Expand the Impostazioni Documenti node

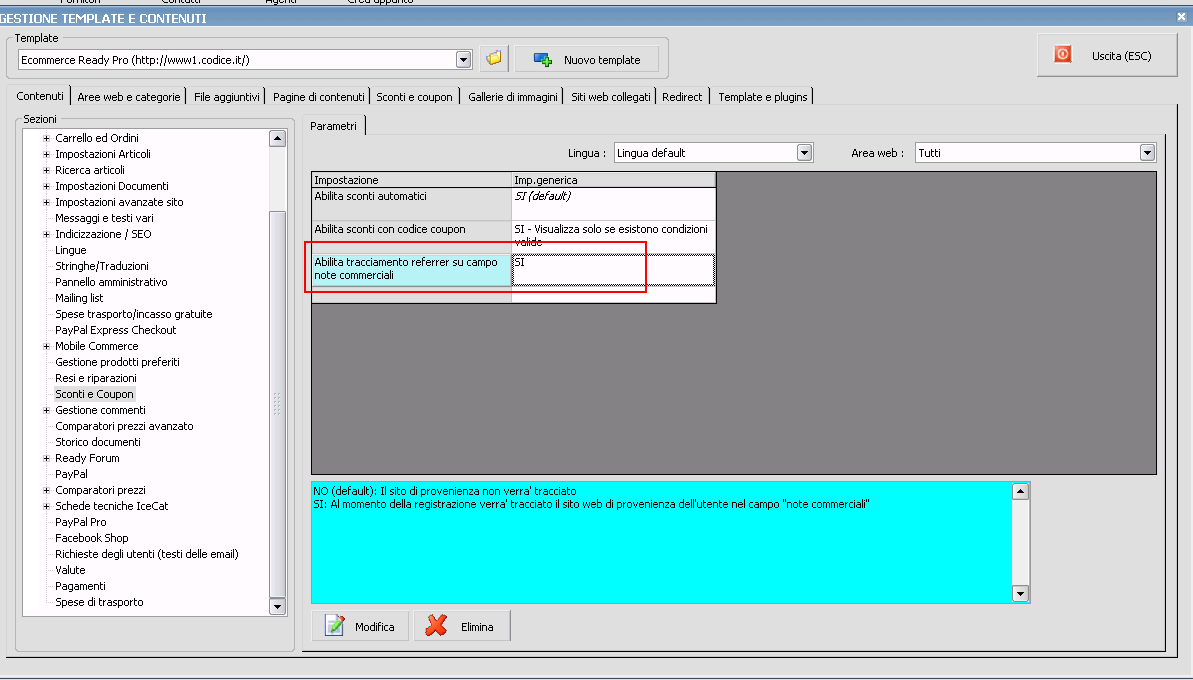pos(46,186)
